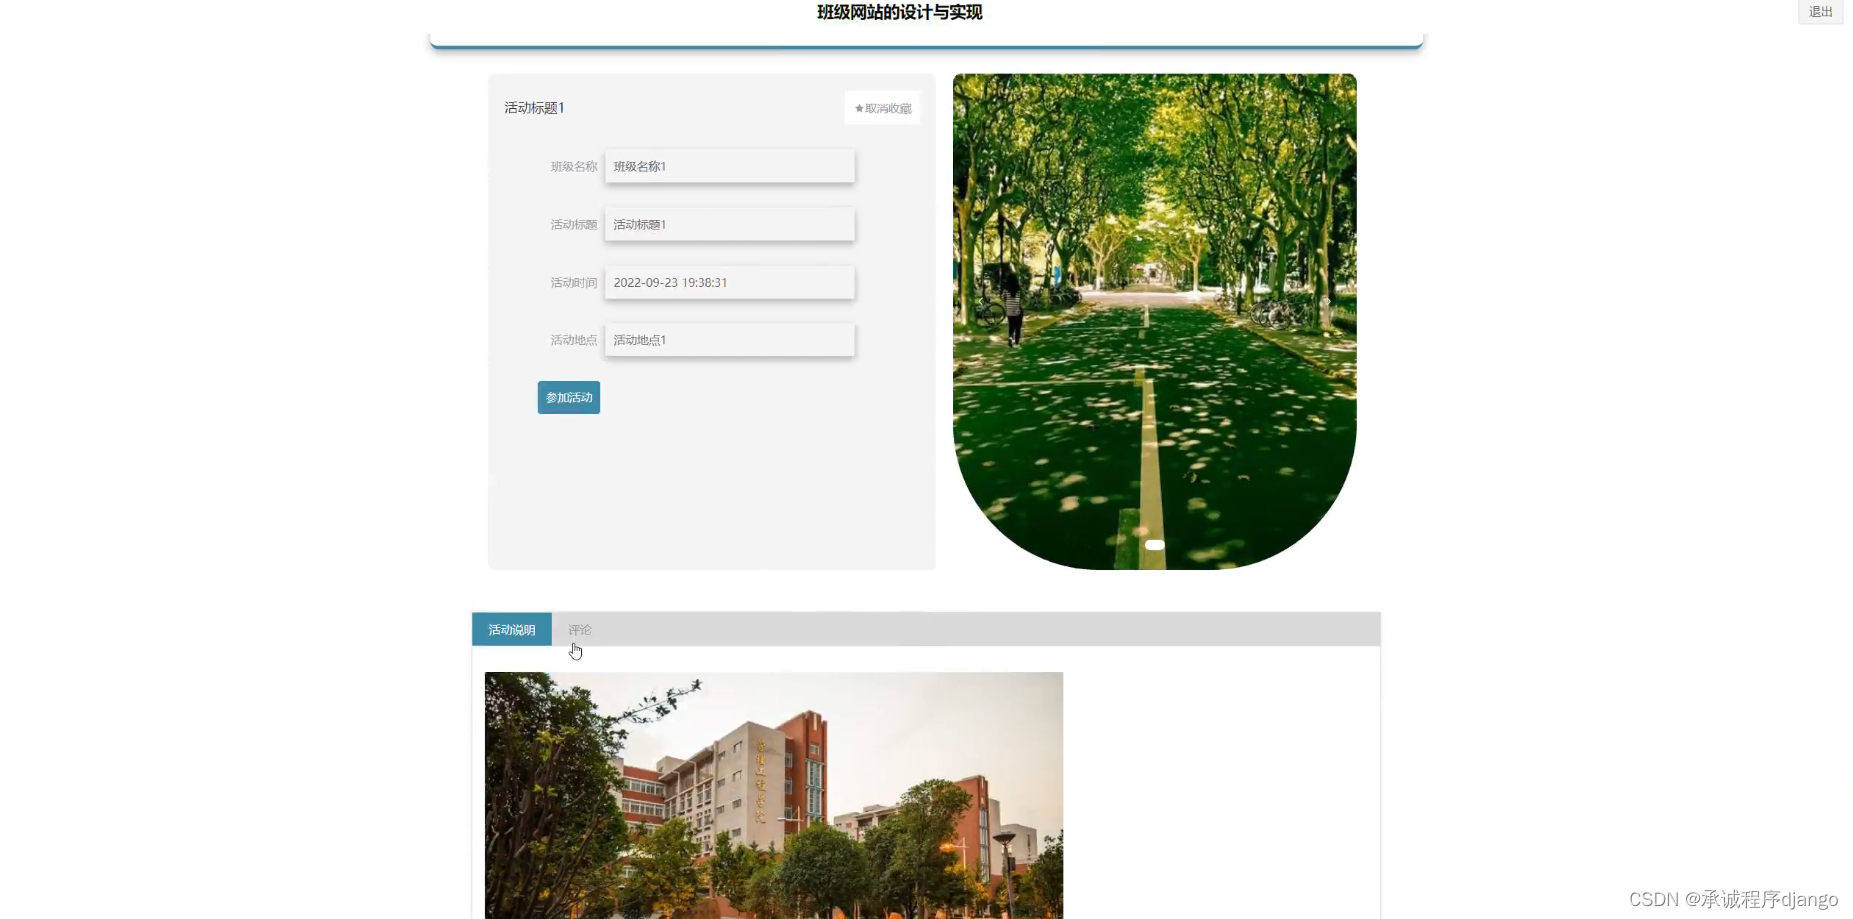This screenshot has height=919, width=1853.
Task: Click the 班级网站的设计与实现 page title
Action: pyautogui.click(x=900, y=12)
